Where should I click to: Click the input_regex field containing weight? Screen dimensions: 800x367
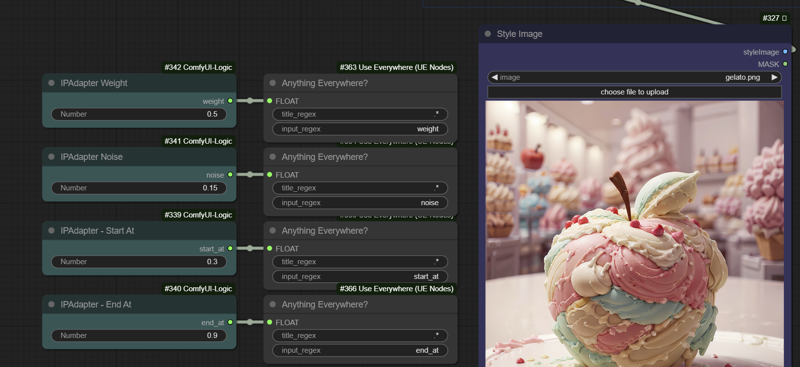click(360, 129)
